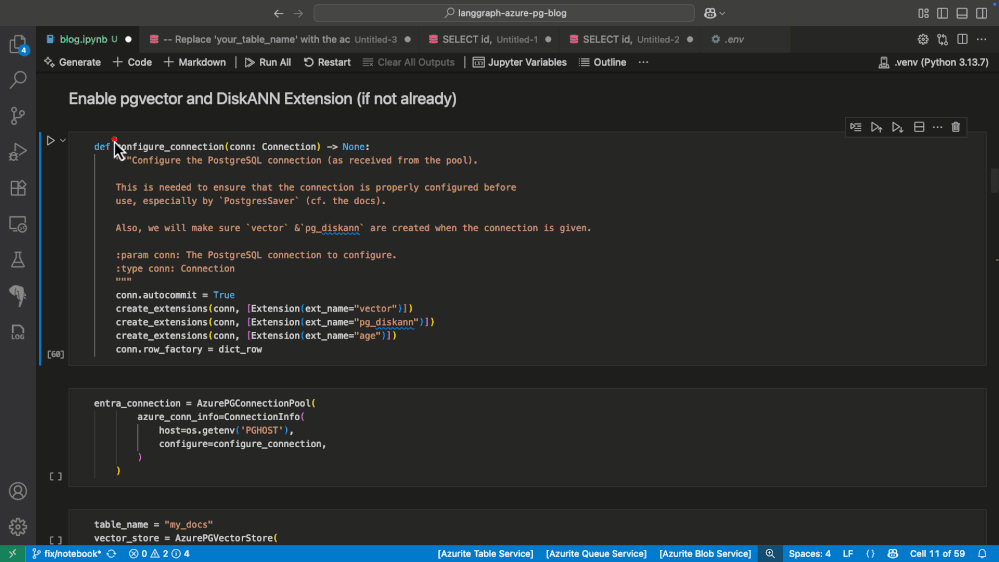Open the Copilot dropdown in title bar
The height and width of the screenshot is (562, 999).
tap(722, 13)
